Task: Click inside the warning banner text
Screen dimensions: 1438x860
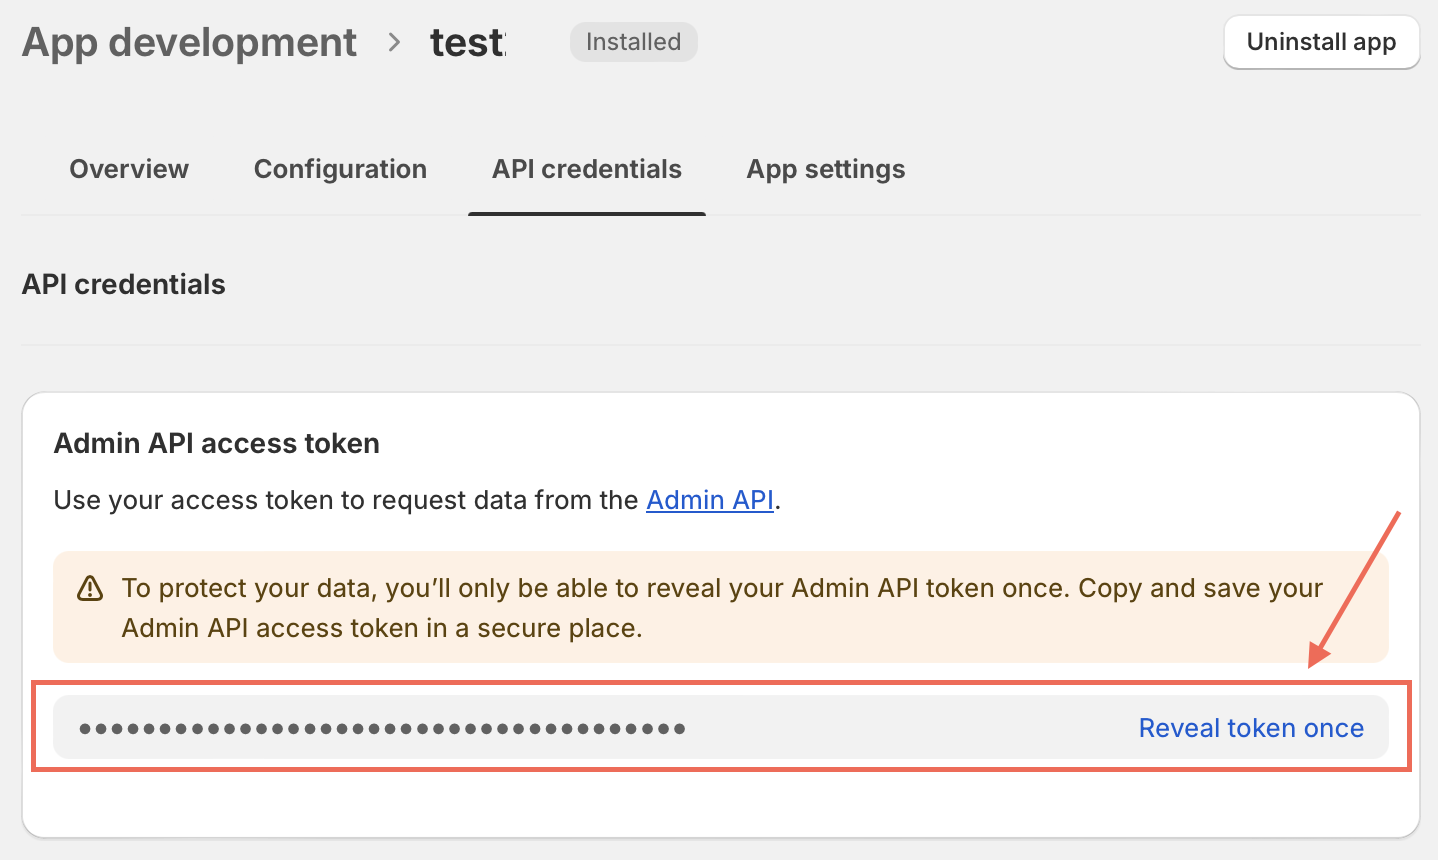Action: [700, 607]
